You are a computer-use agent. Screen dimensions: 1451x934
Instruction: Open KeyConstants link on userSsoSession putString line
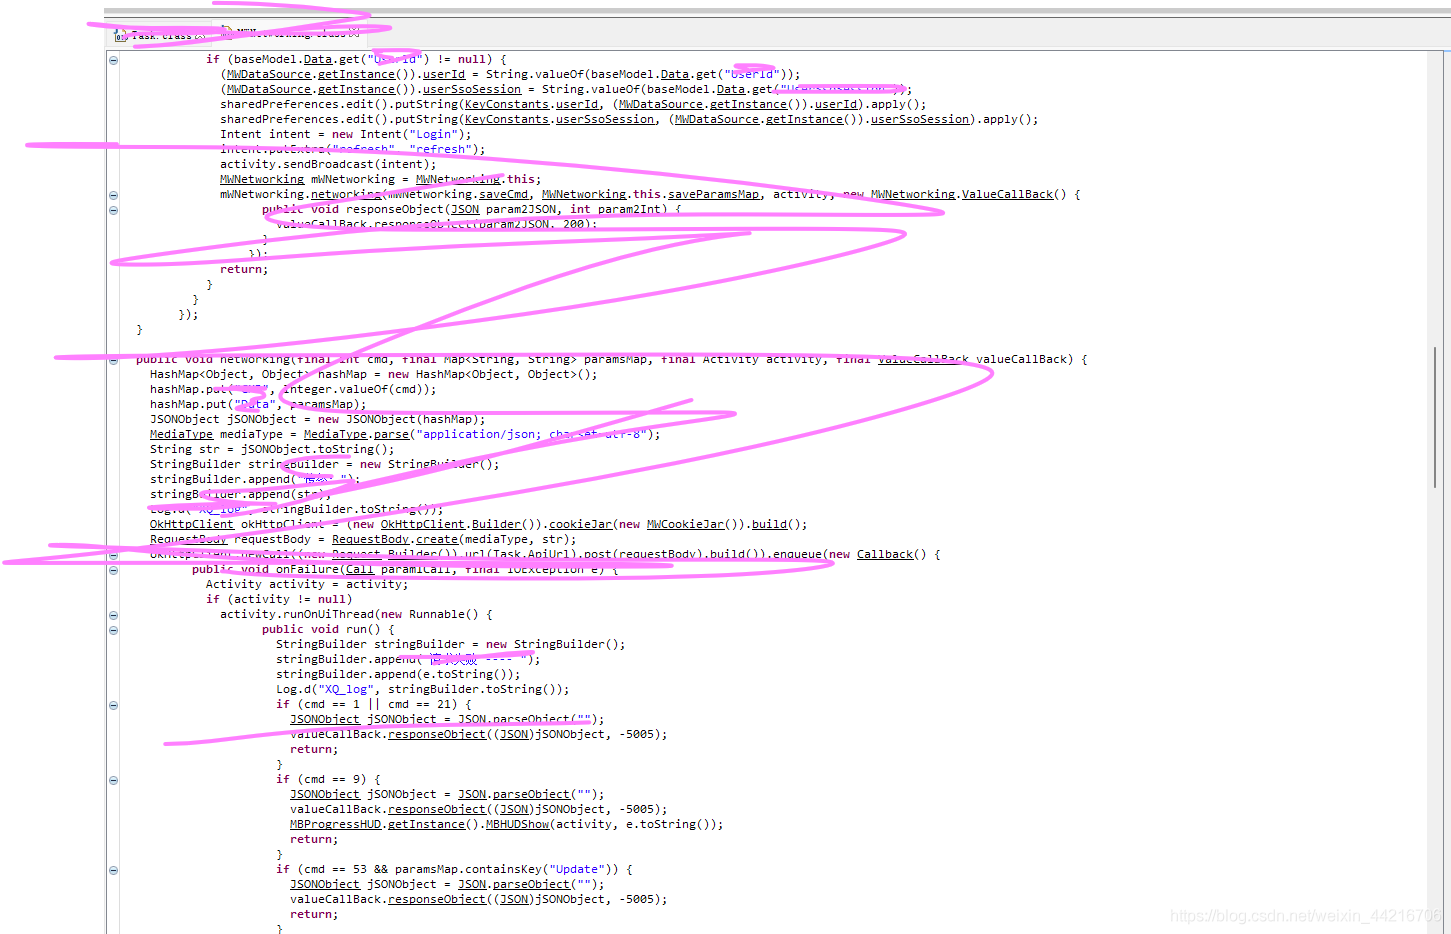pyautogui.click(x=507, y=119)
